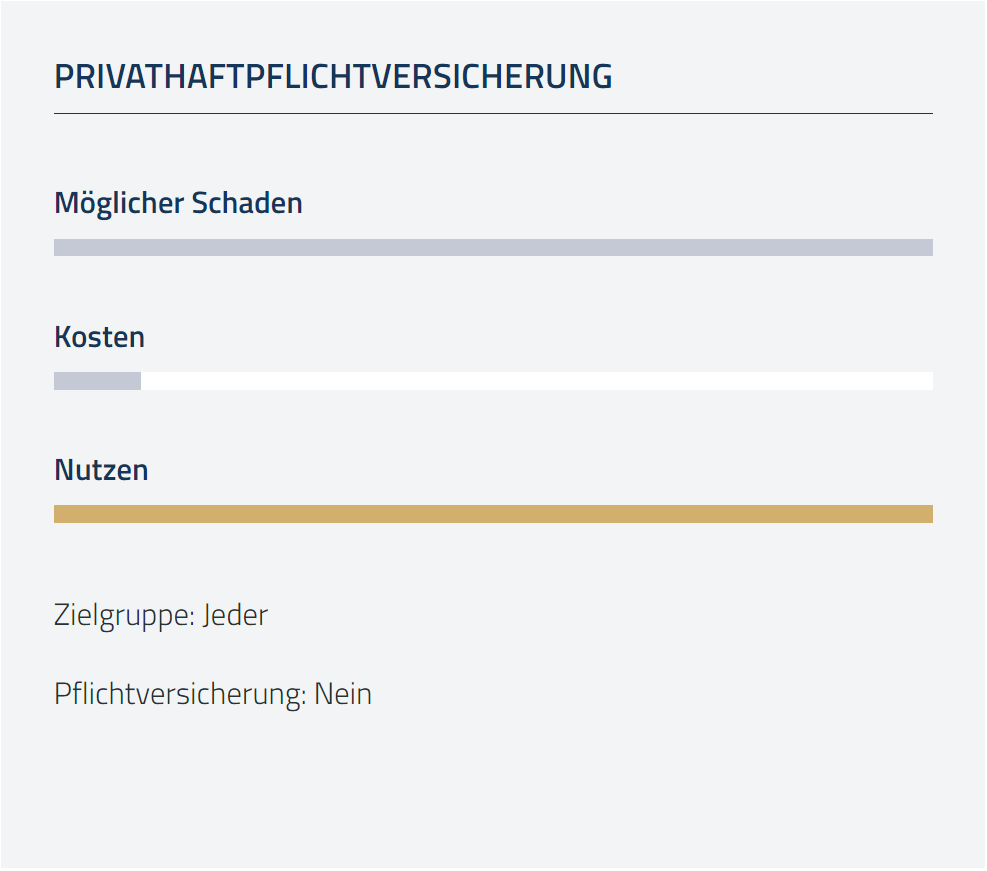987x871 pixels.
Task: Click the value Nein after Pflichtversicherung
Action: [343, 694]
